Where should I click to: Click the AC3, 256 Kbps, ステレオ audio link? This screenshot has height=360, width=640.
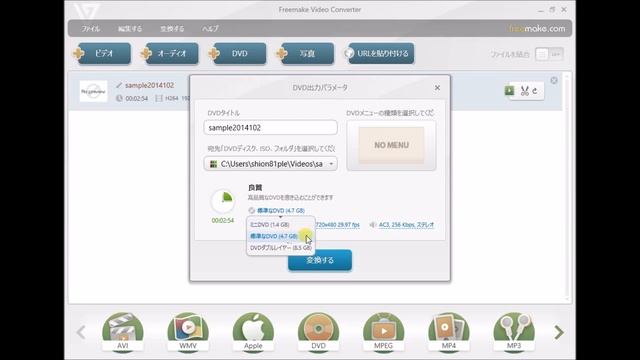406,225
